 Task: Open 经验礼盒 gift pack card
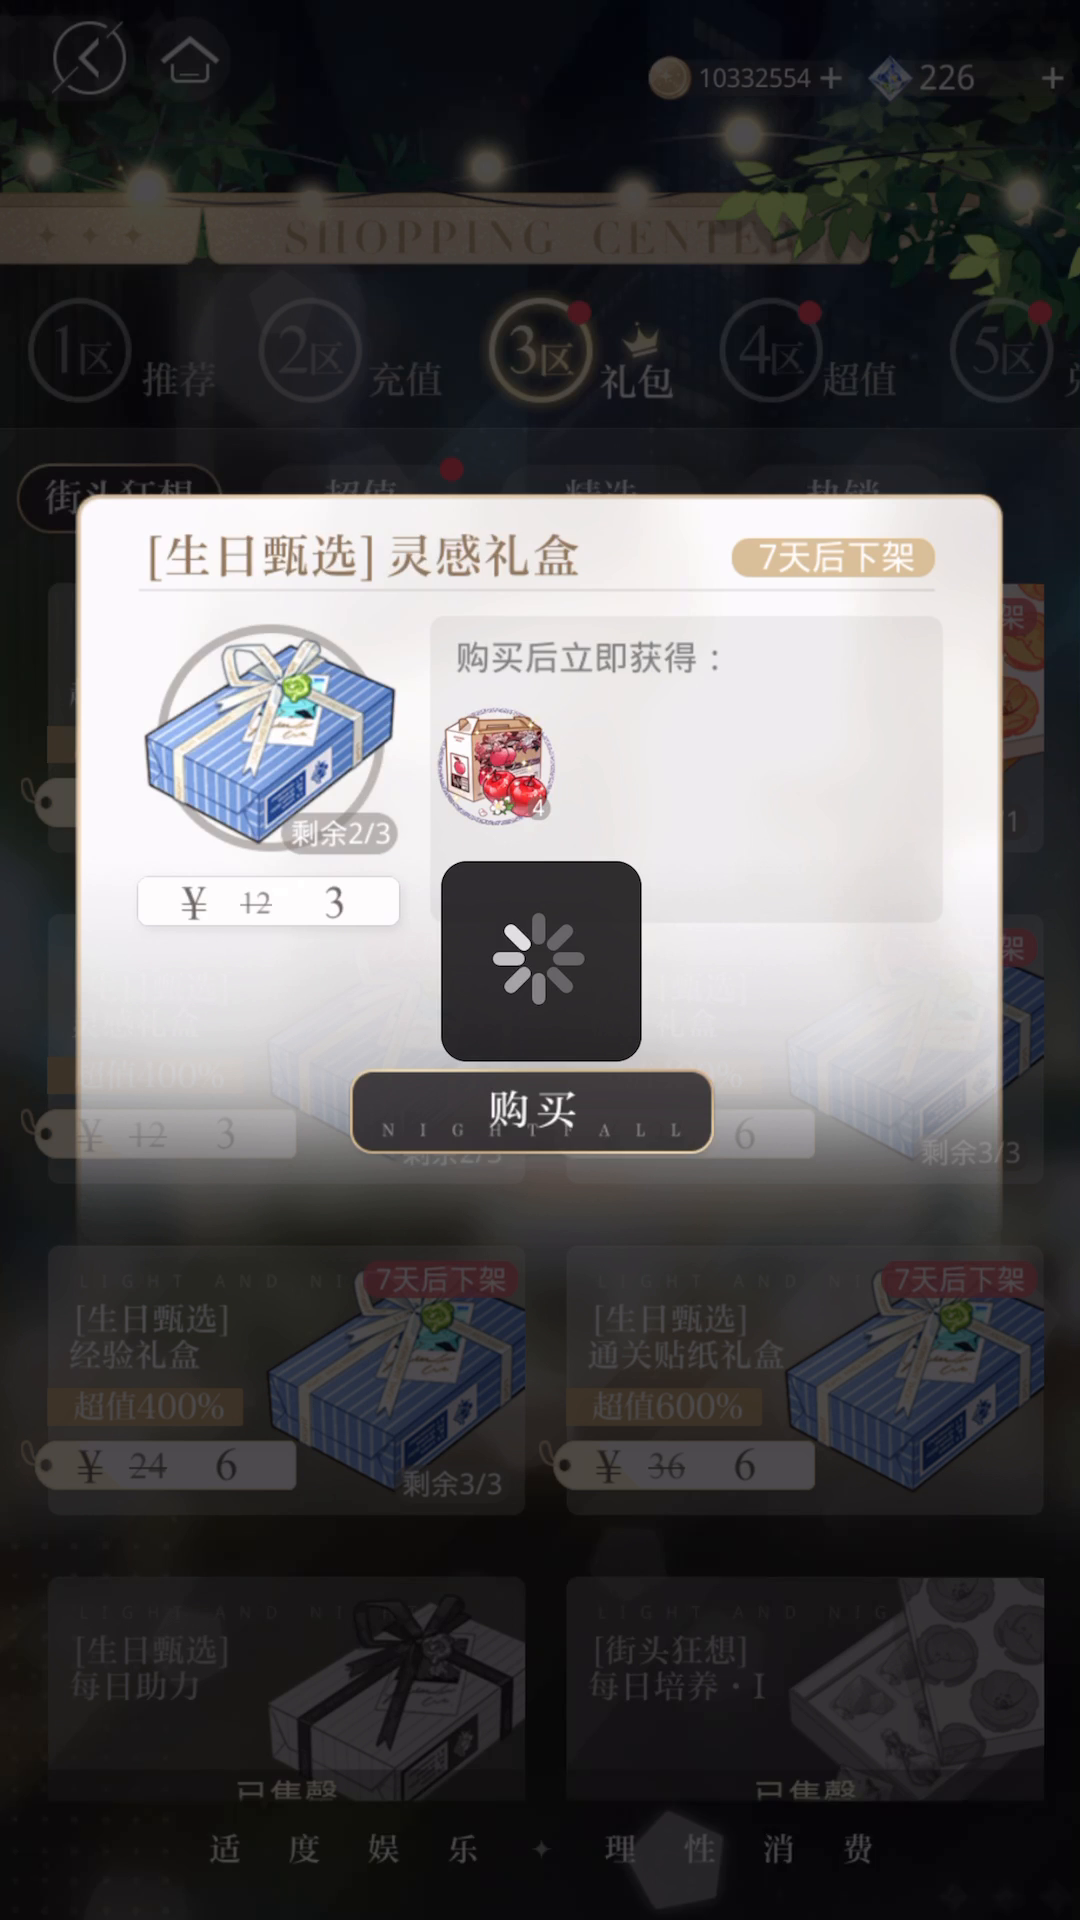pos(286,1380)
